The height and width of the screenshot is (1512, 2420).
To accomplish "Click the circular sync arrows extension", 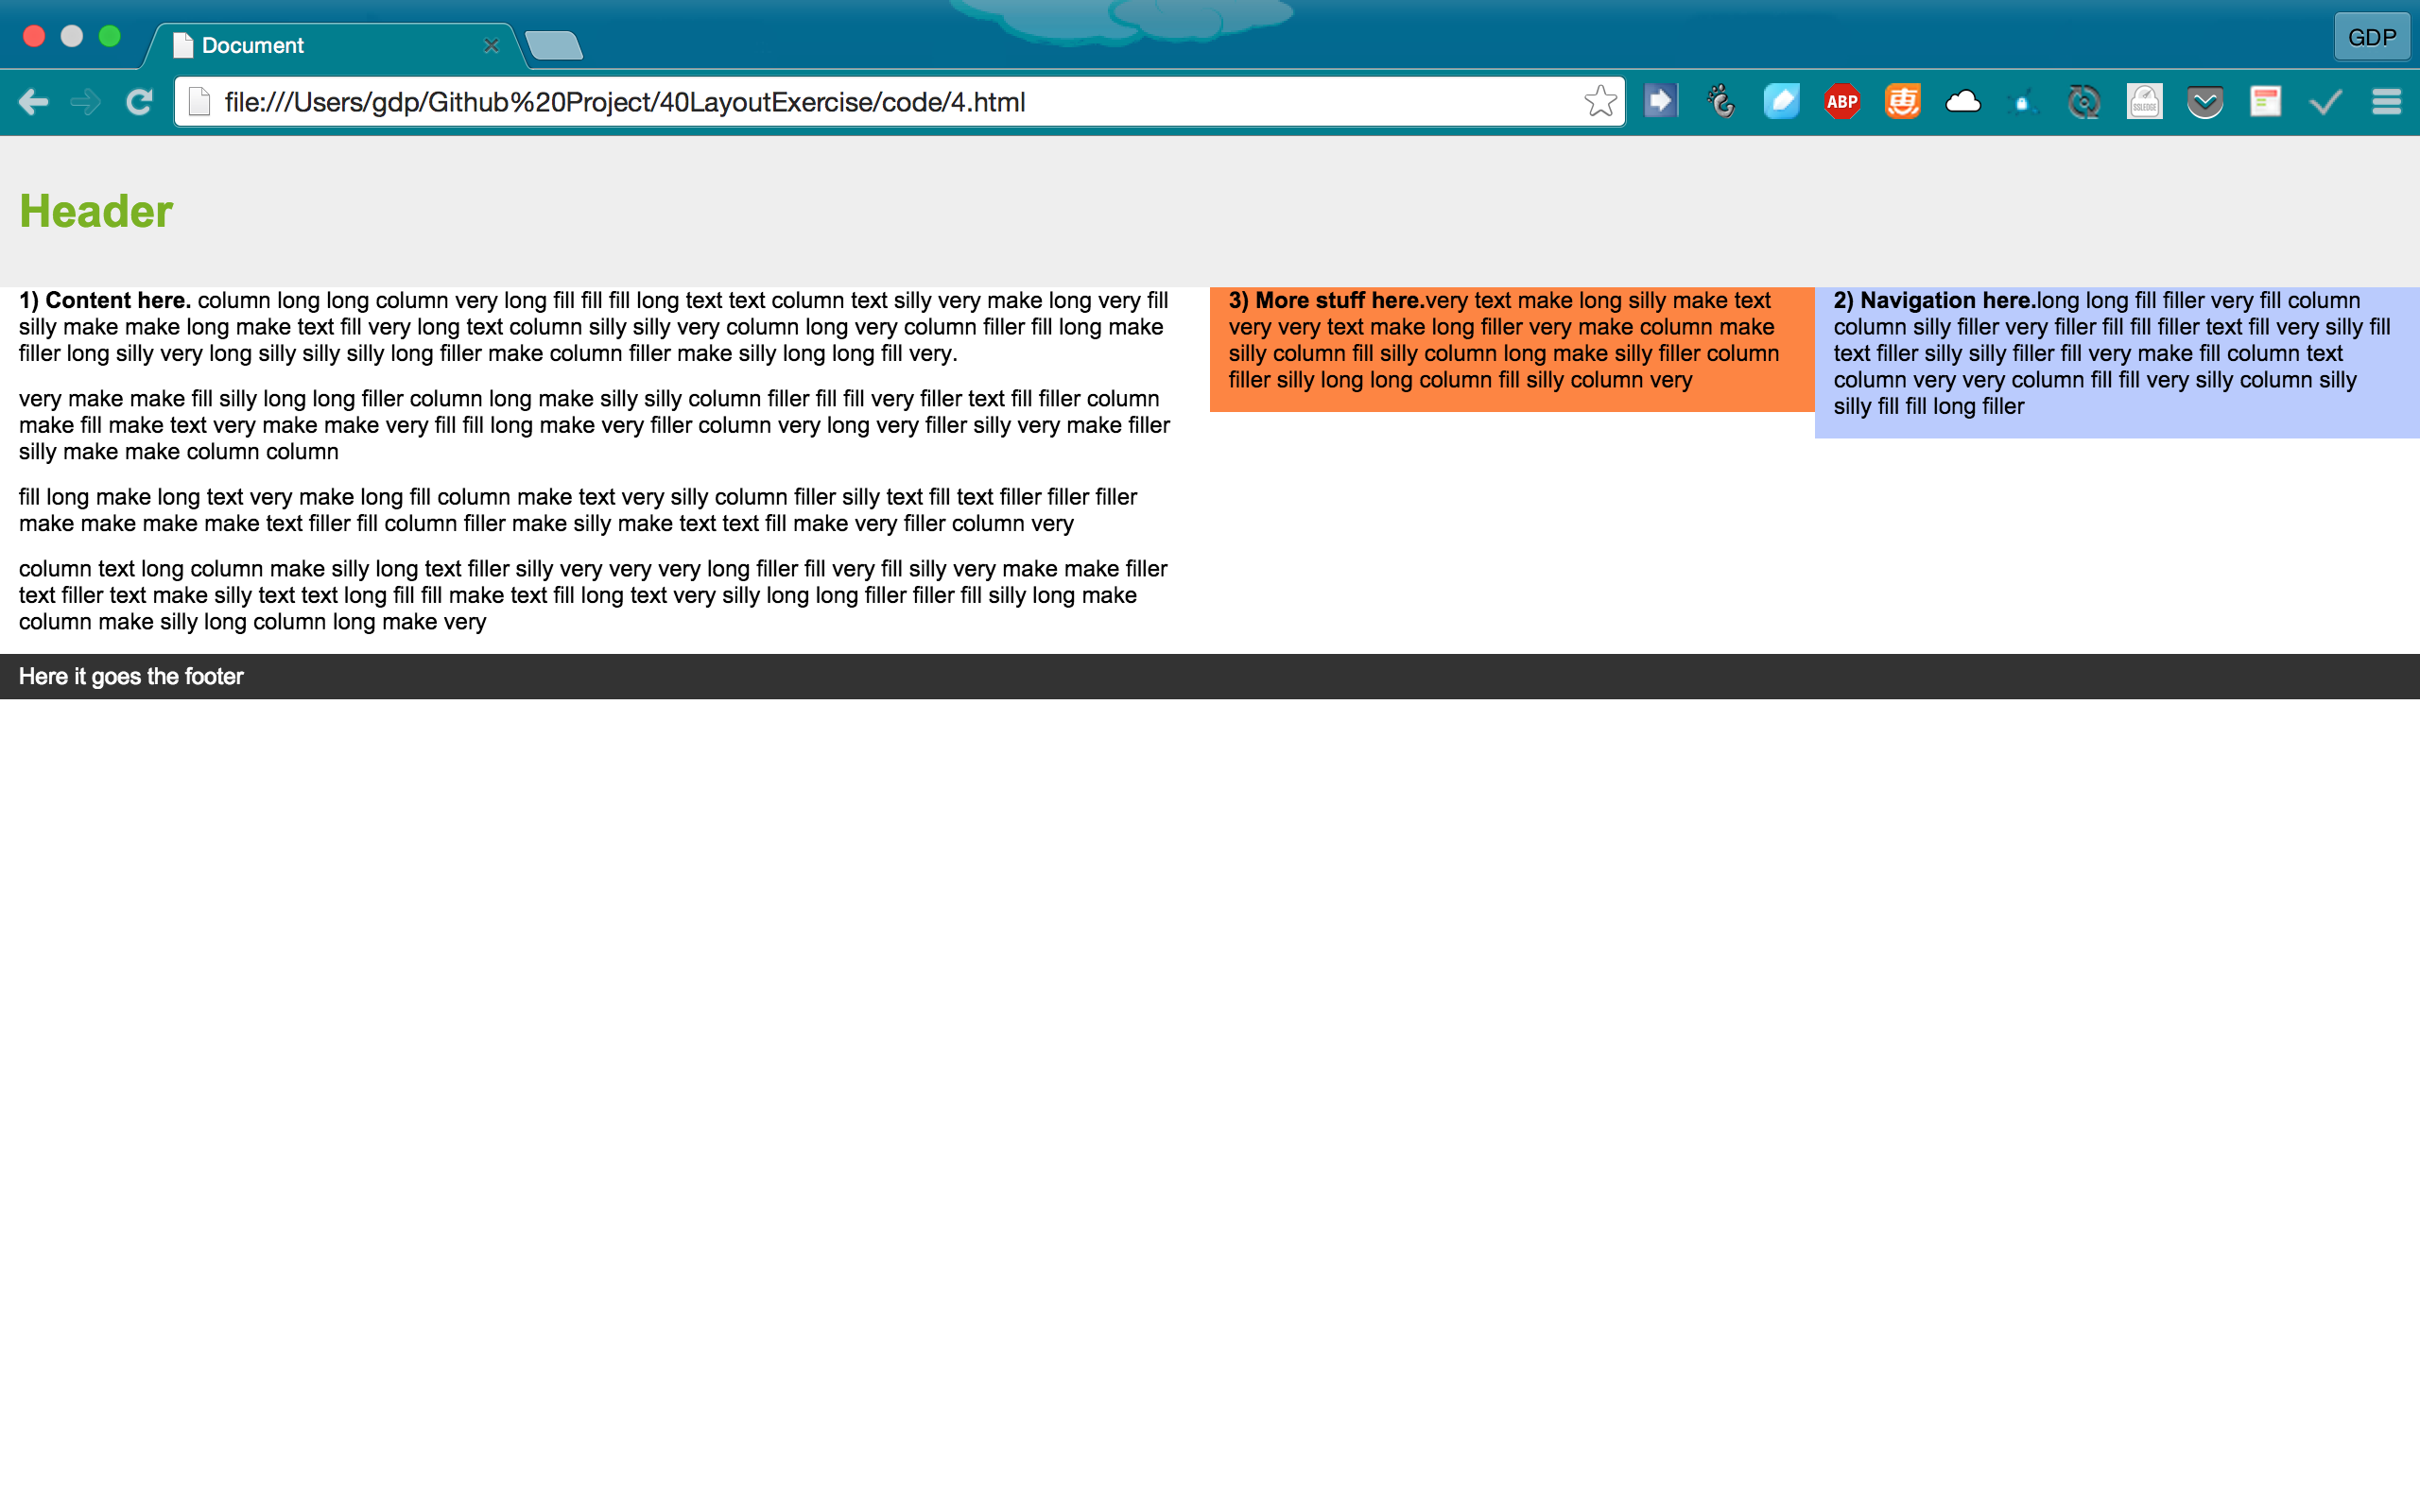I will click(2083, 102).
